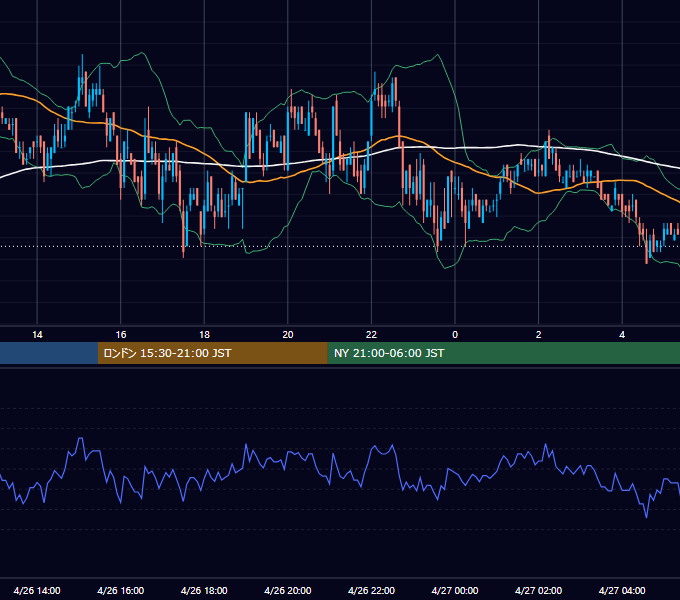Click the hour label 0 on the price chart axis
This screenshot has width=680, height=600.
(x=455, y=335)
